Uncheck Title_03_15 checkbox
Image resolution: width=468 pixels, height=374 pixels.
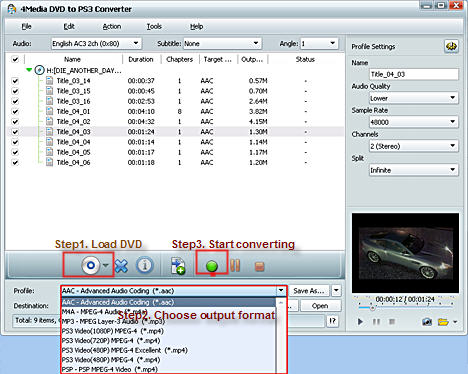tap(15, 91)
